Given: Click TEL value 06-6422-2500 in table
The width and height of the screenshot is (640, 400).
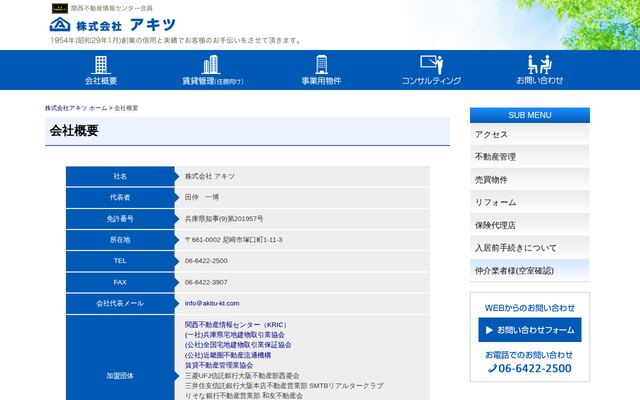Looking at the screenshot, I should [x=206, y=261].
